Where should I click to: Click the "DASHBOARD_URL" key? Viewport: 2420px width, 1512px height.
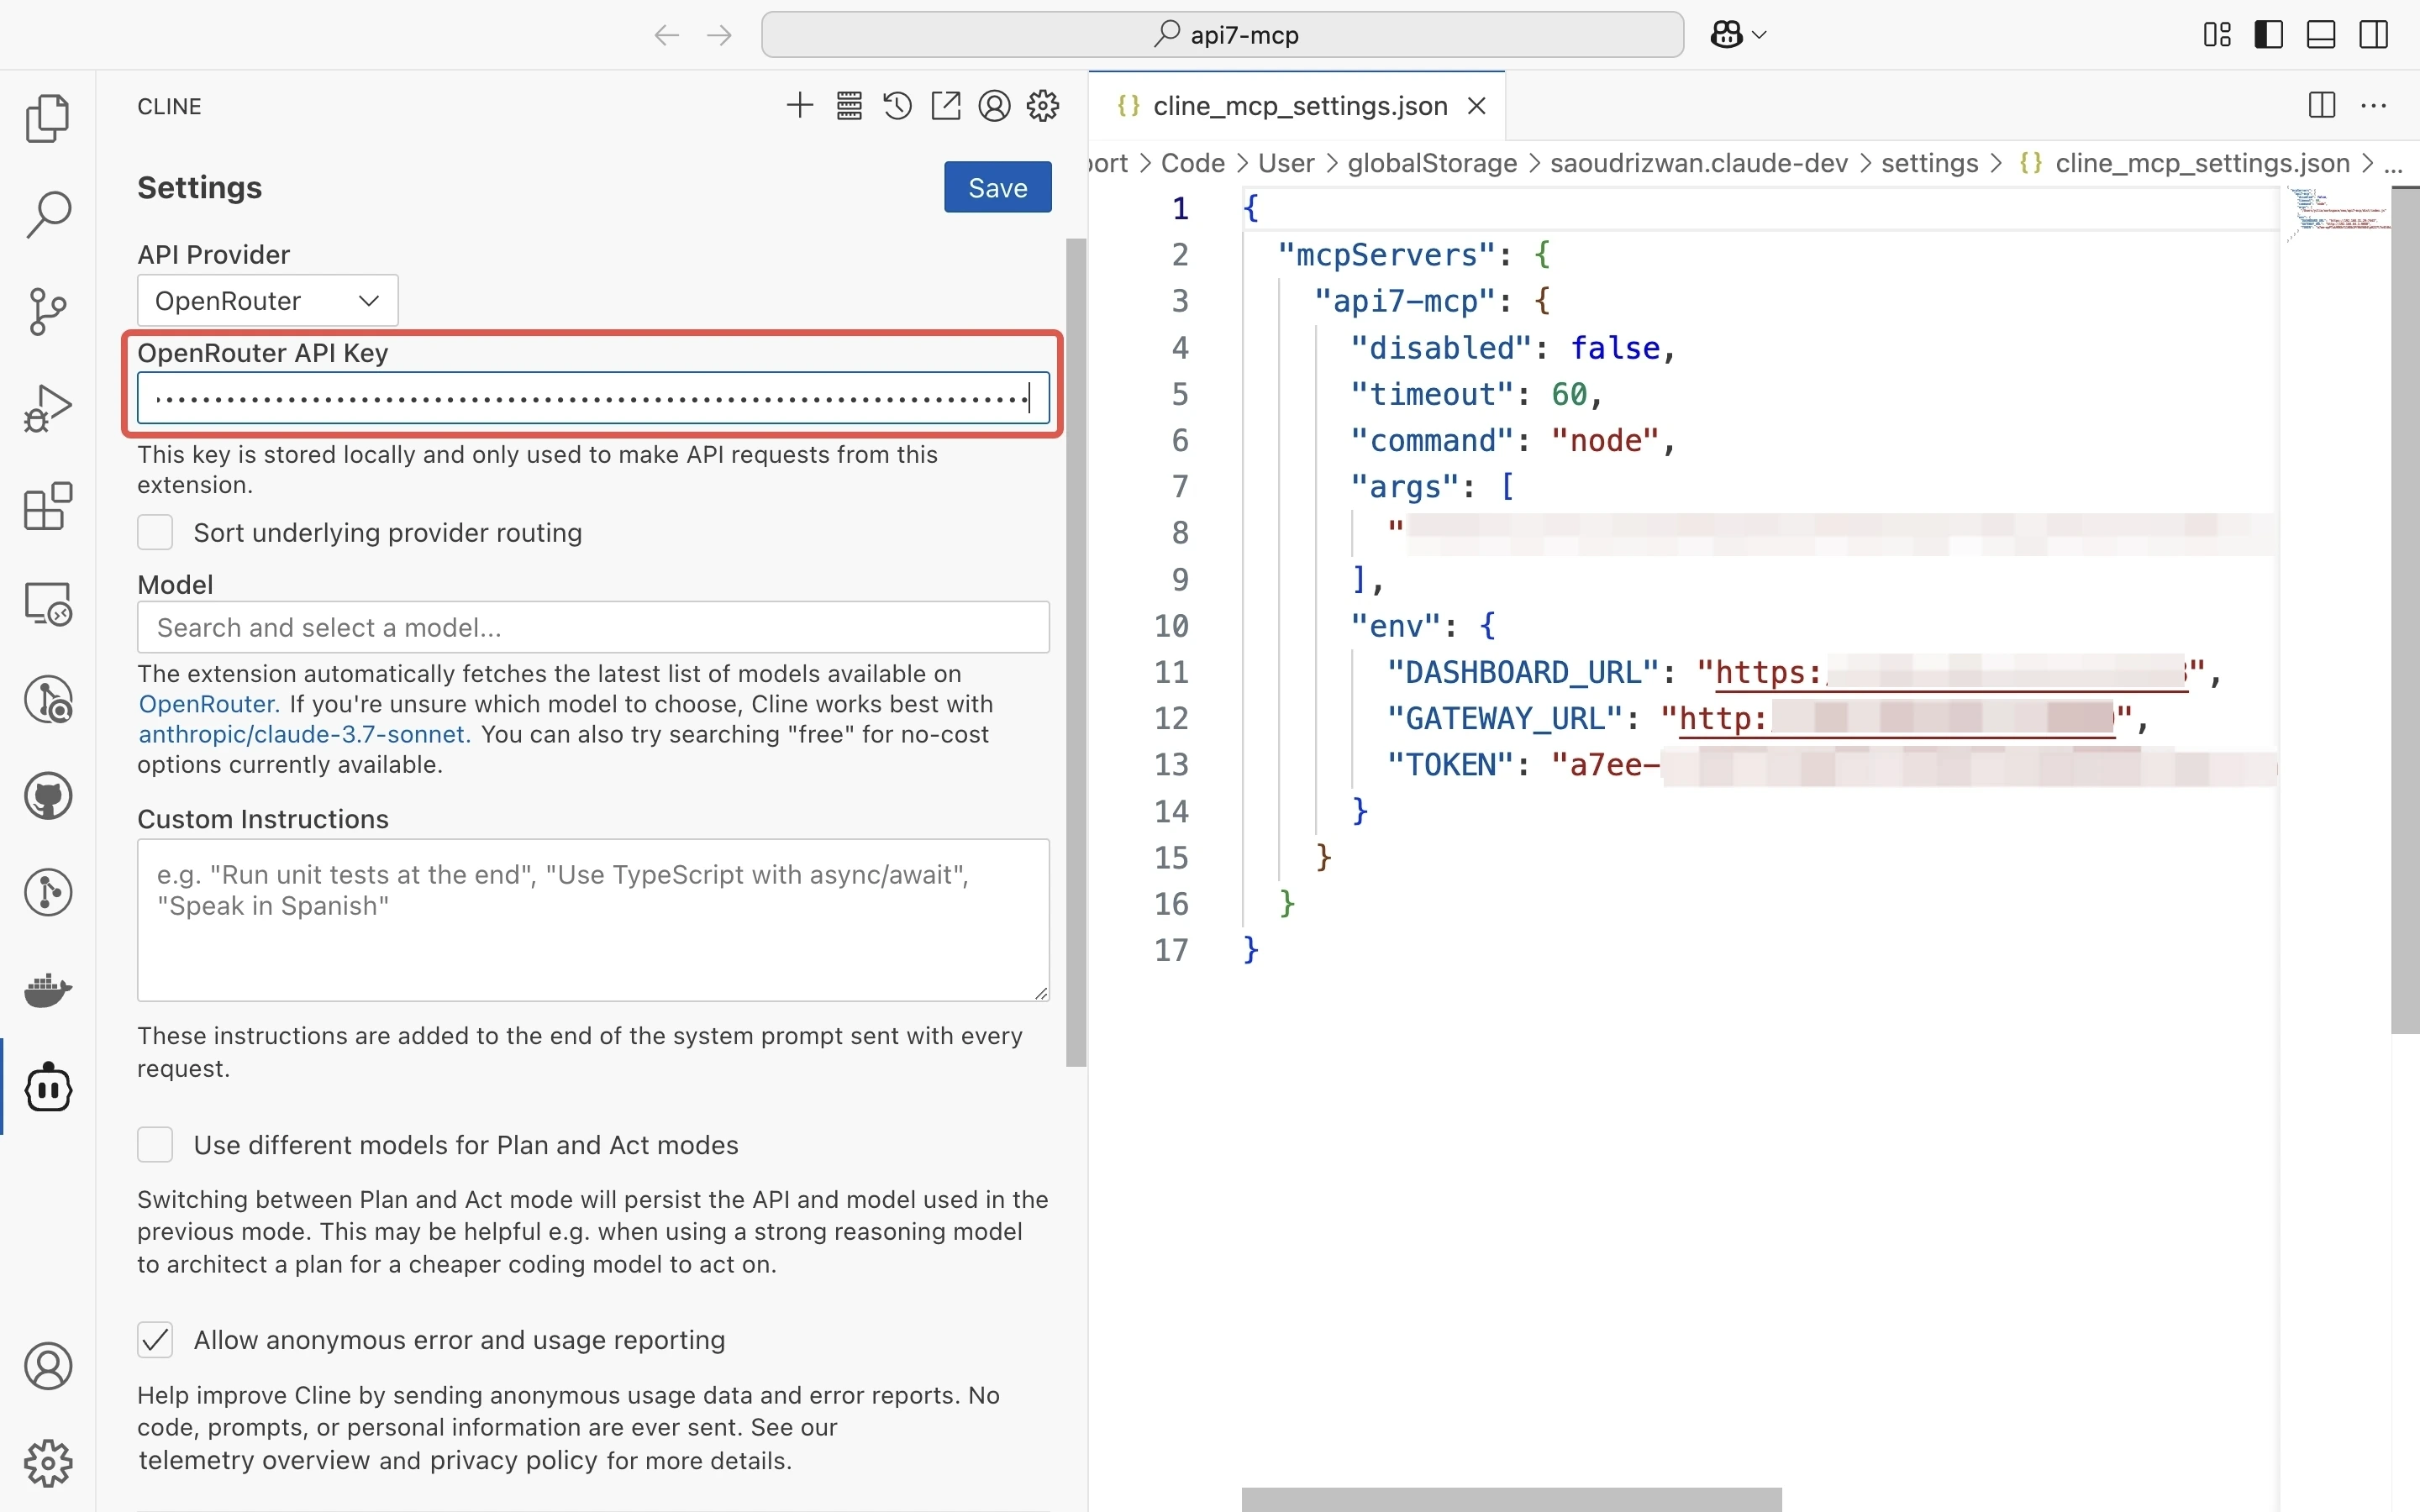(x=1523, y=672)
